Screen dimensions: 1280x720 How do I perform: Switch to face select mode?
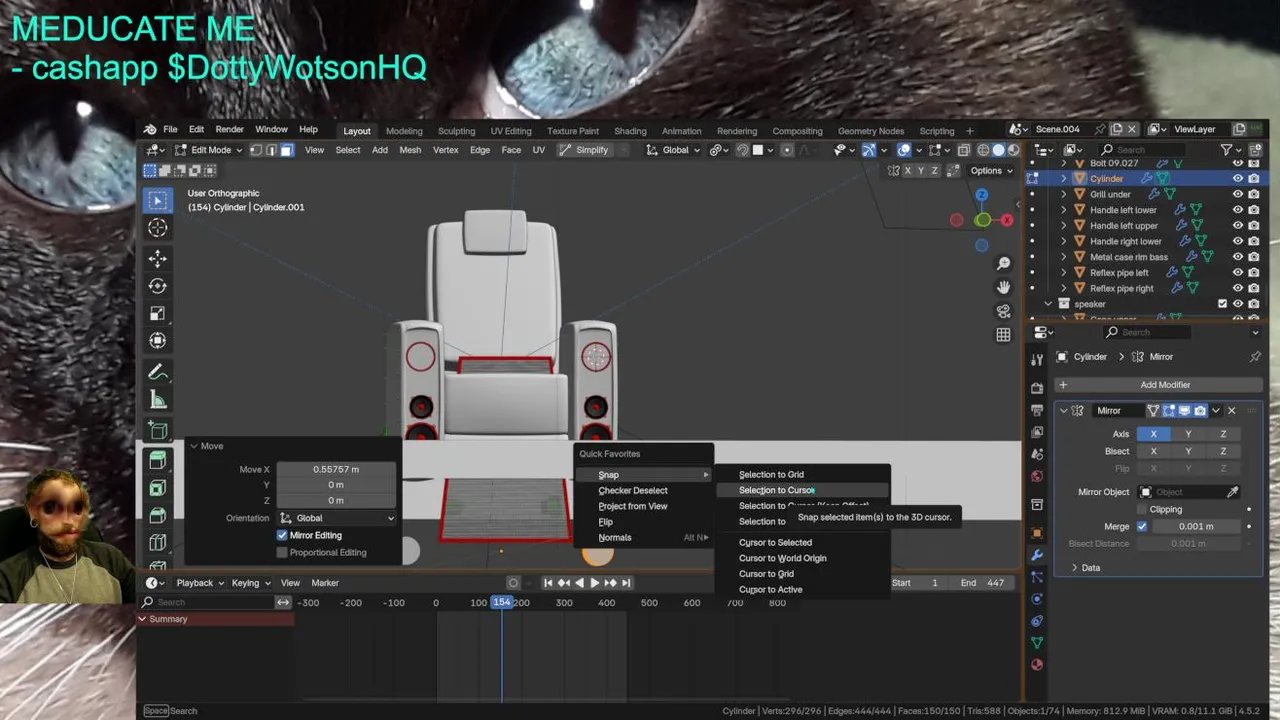pos(286,150)
